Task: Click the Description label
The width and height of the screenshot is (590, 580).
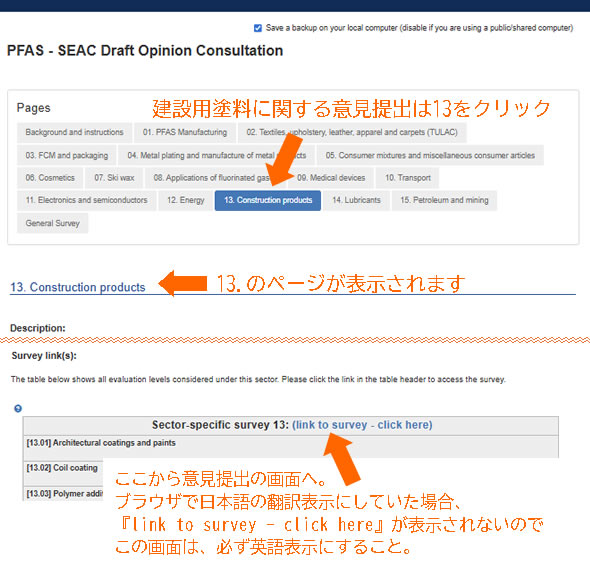Action: coord(38,328)
